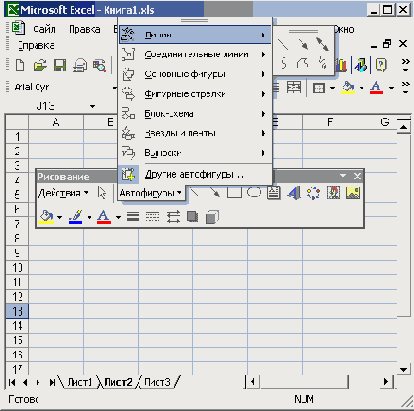
Task: Open the 3-D style icon
Action: point(212,217)
